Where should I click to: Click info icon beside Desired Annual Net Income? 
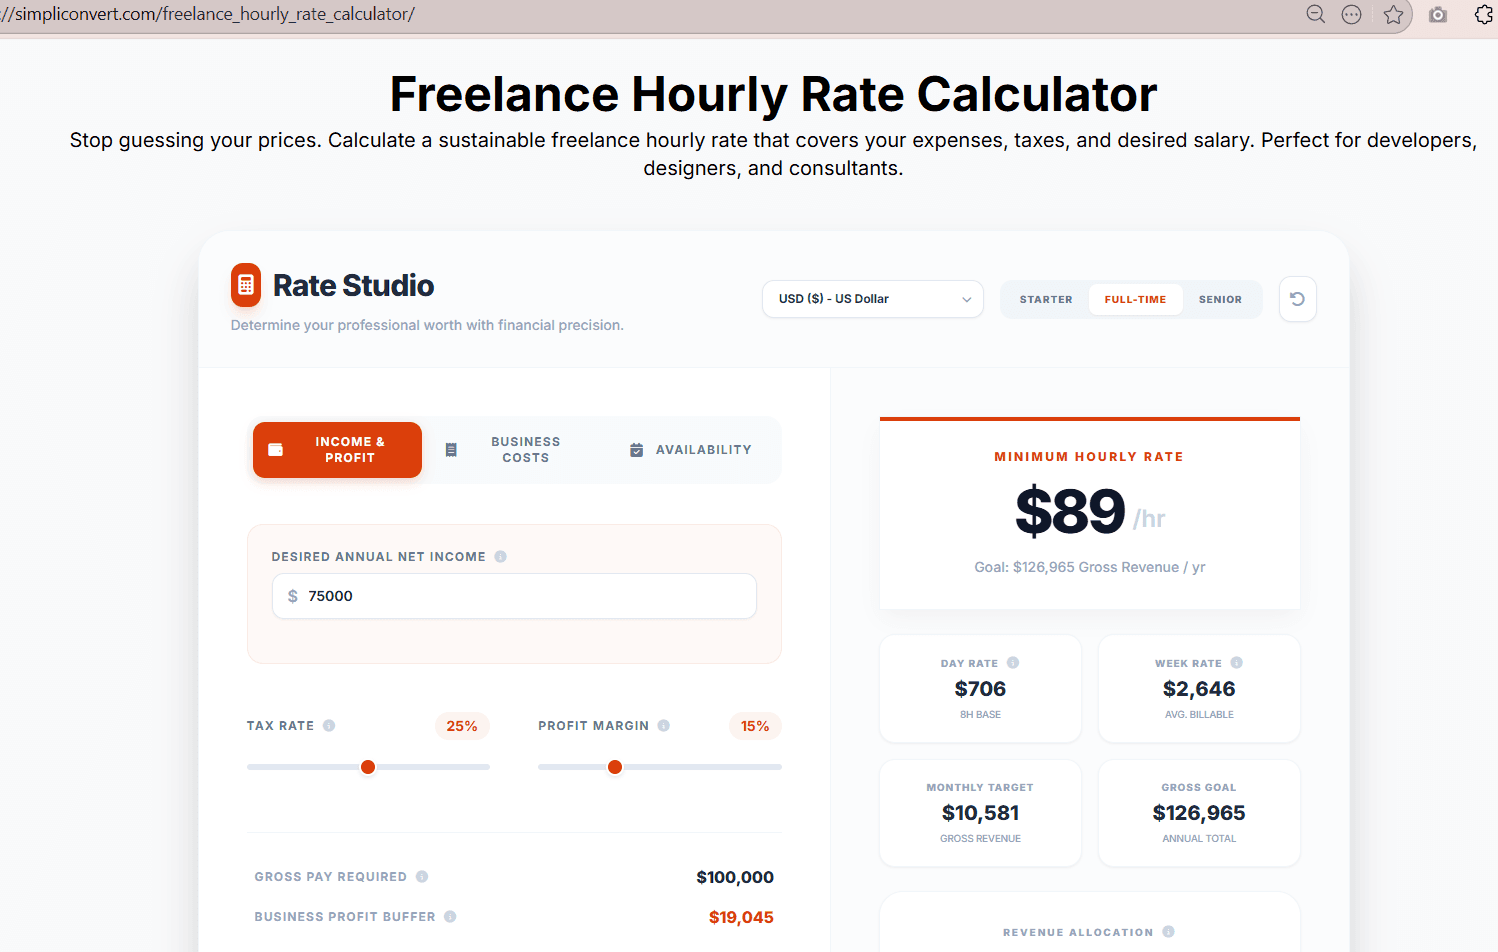coord(500,557)
